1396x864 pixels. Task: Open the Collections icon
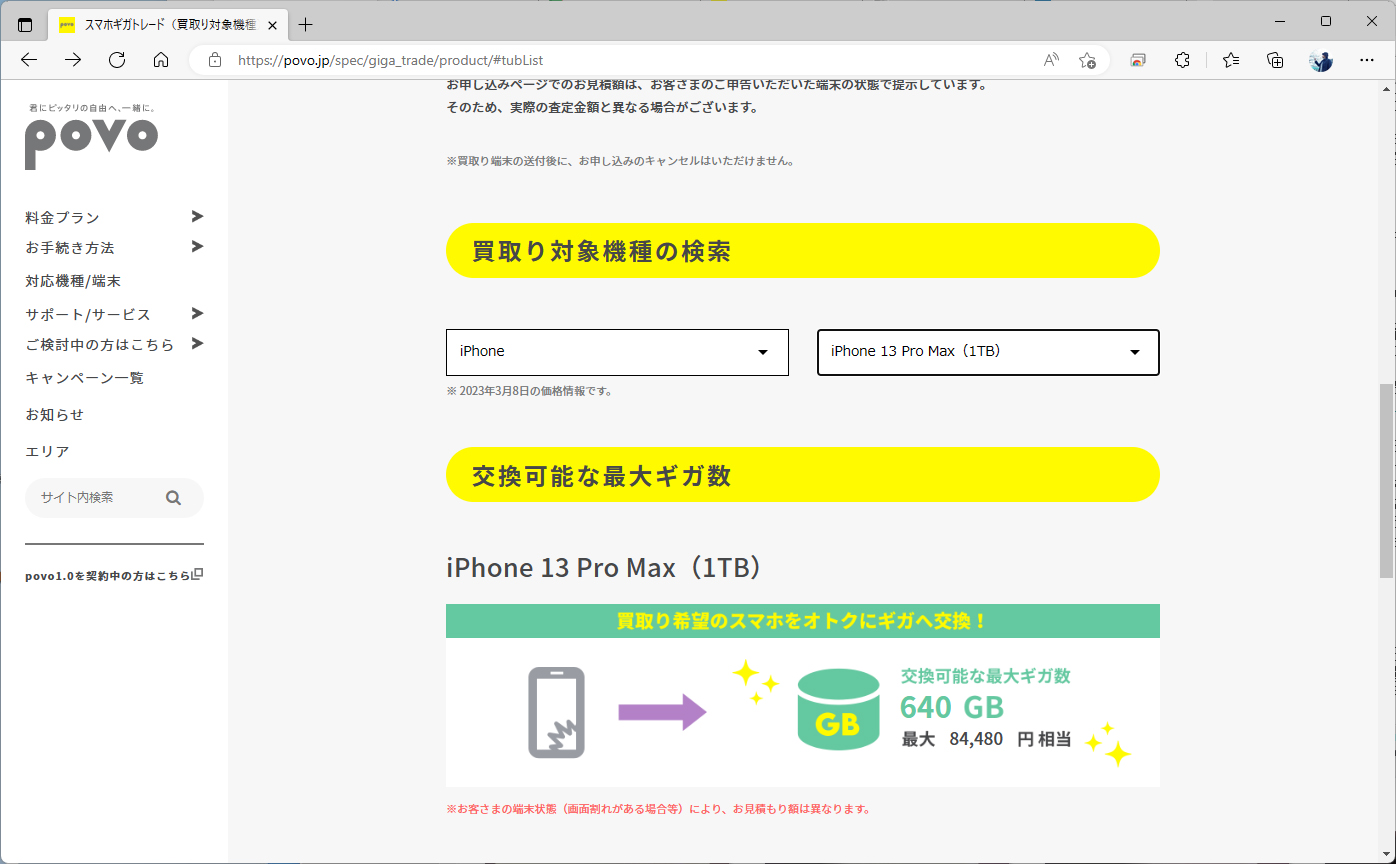coord(1275,60)
